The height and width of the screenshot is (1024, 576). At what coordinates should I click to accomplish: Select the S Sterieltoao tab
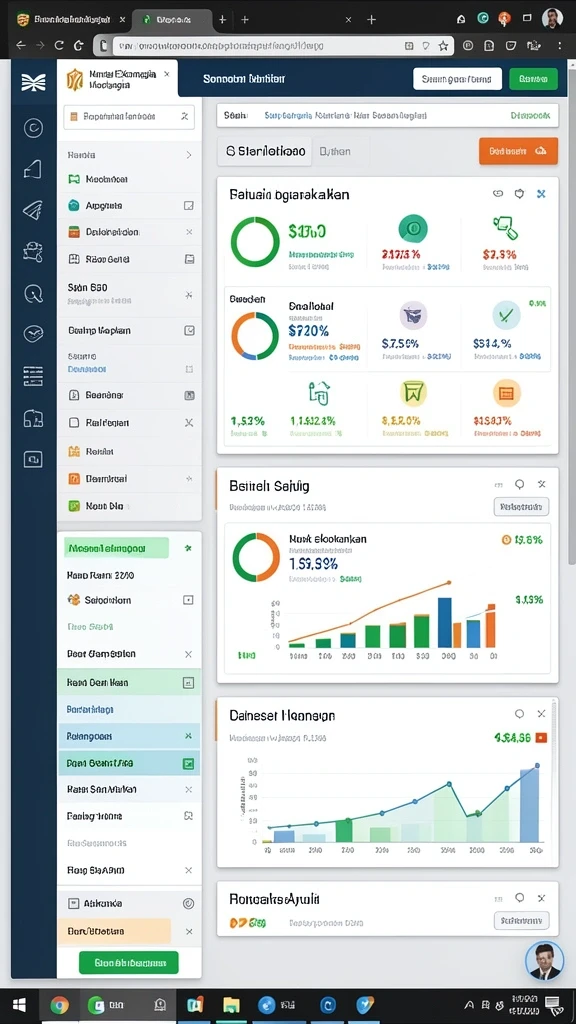[265, 152]
